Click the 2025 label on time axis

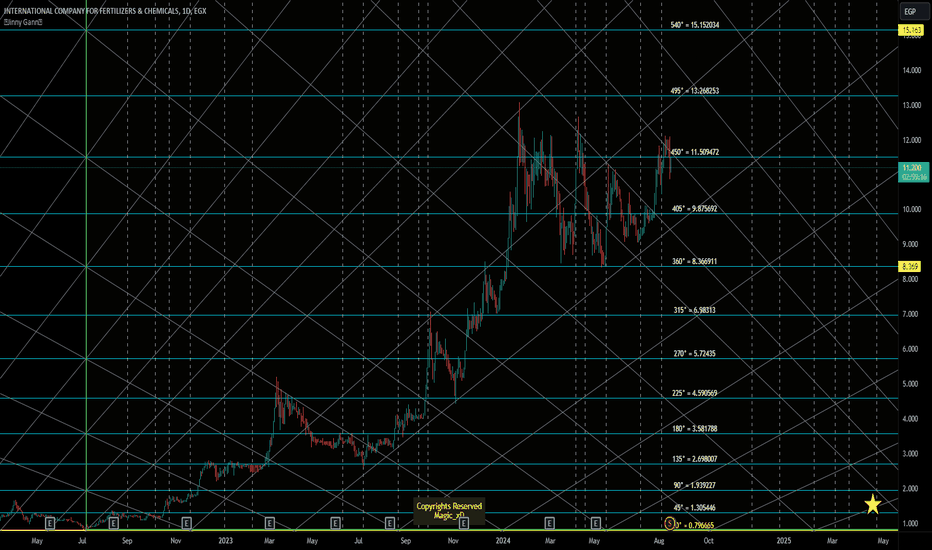click(x=784, y=540)
